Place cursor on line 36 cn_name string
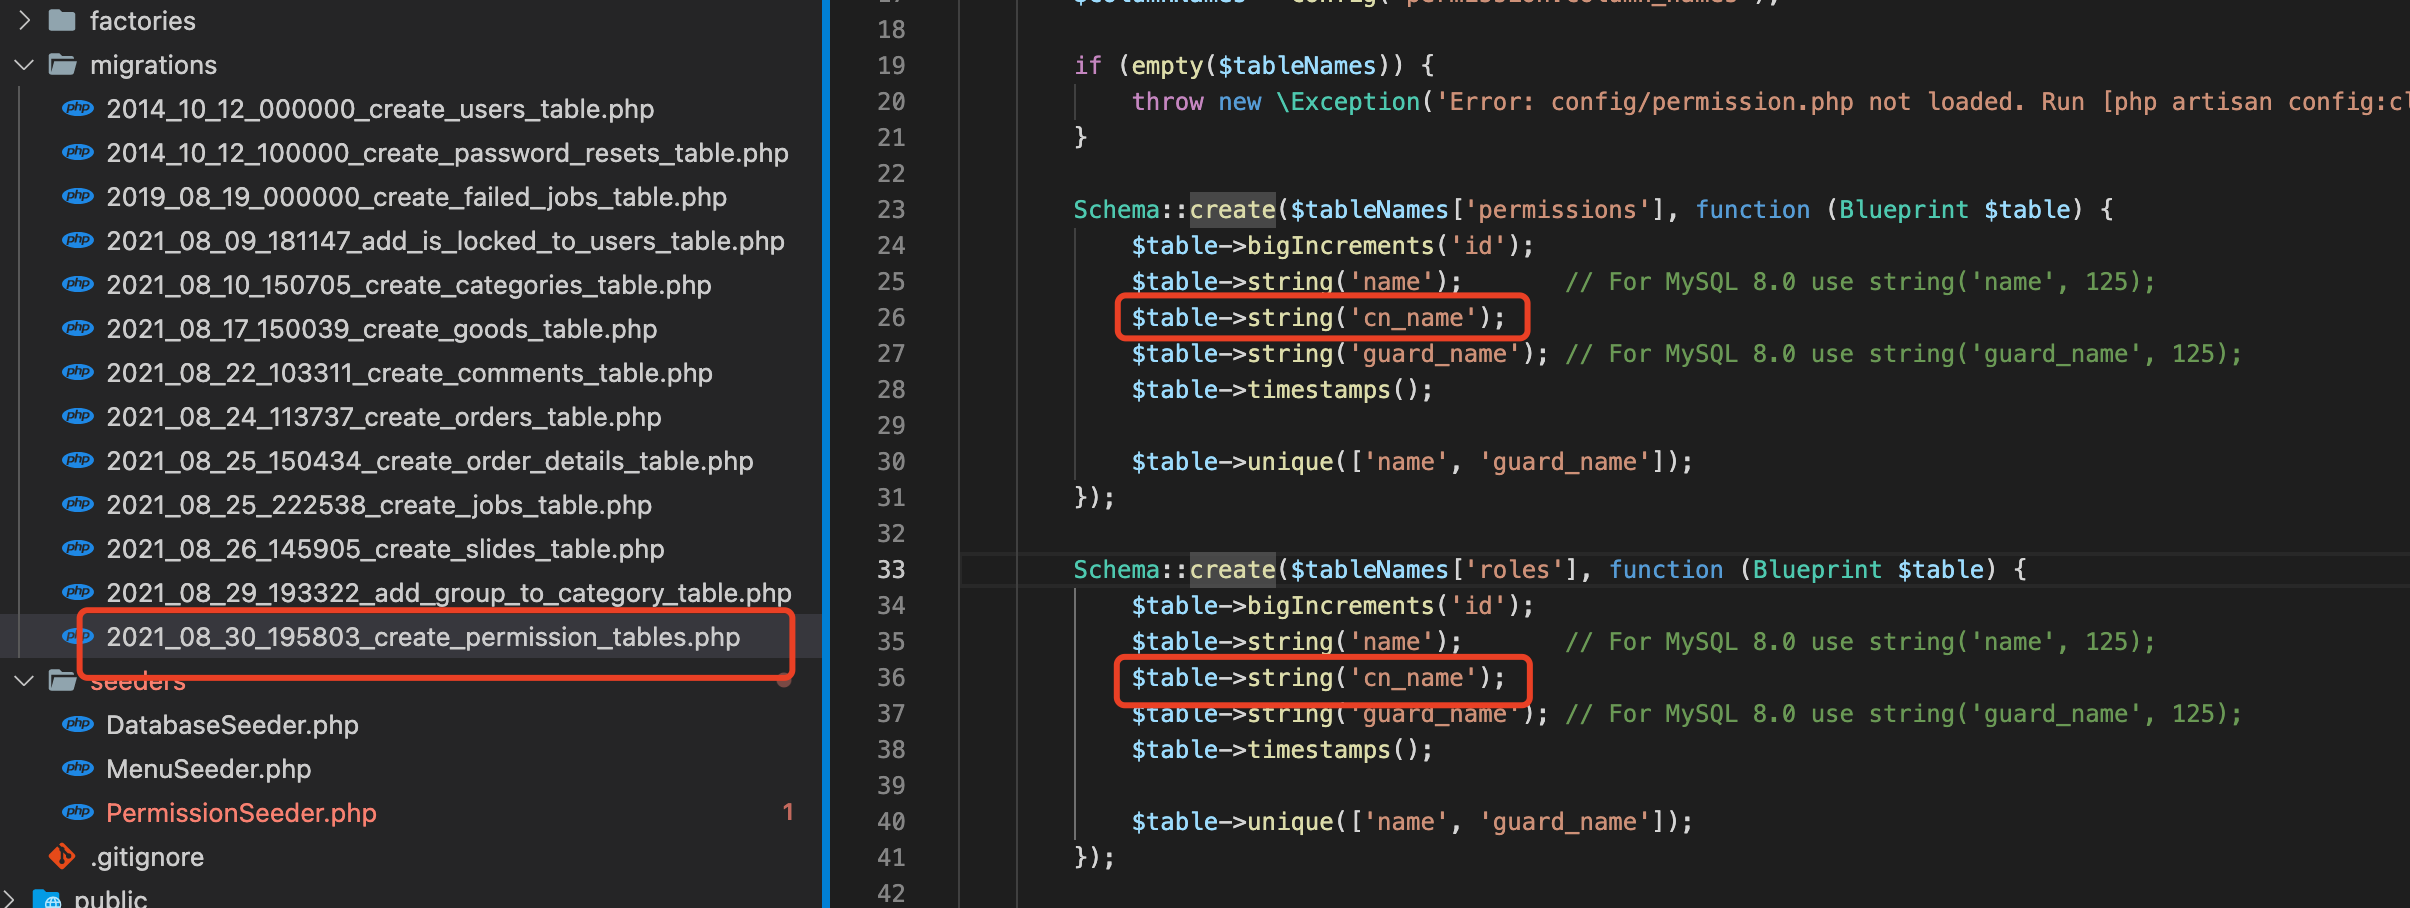 tap(1318, 677)
